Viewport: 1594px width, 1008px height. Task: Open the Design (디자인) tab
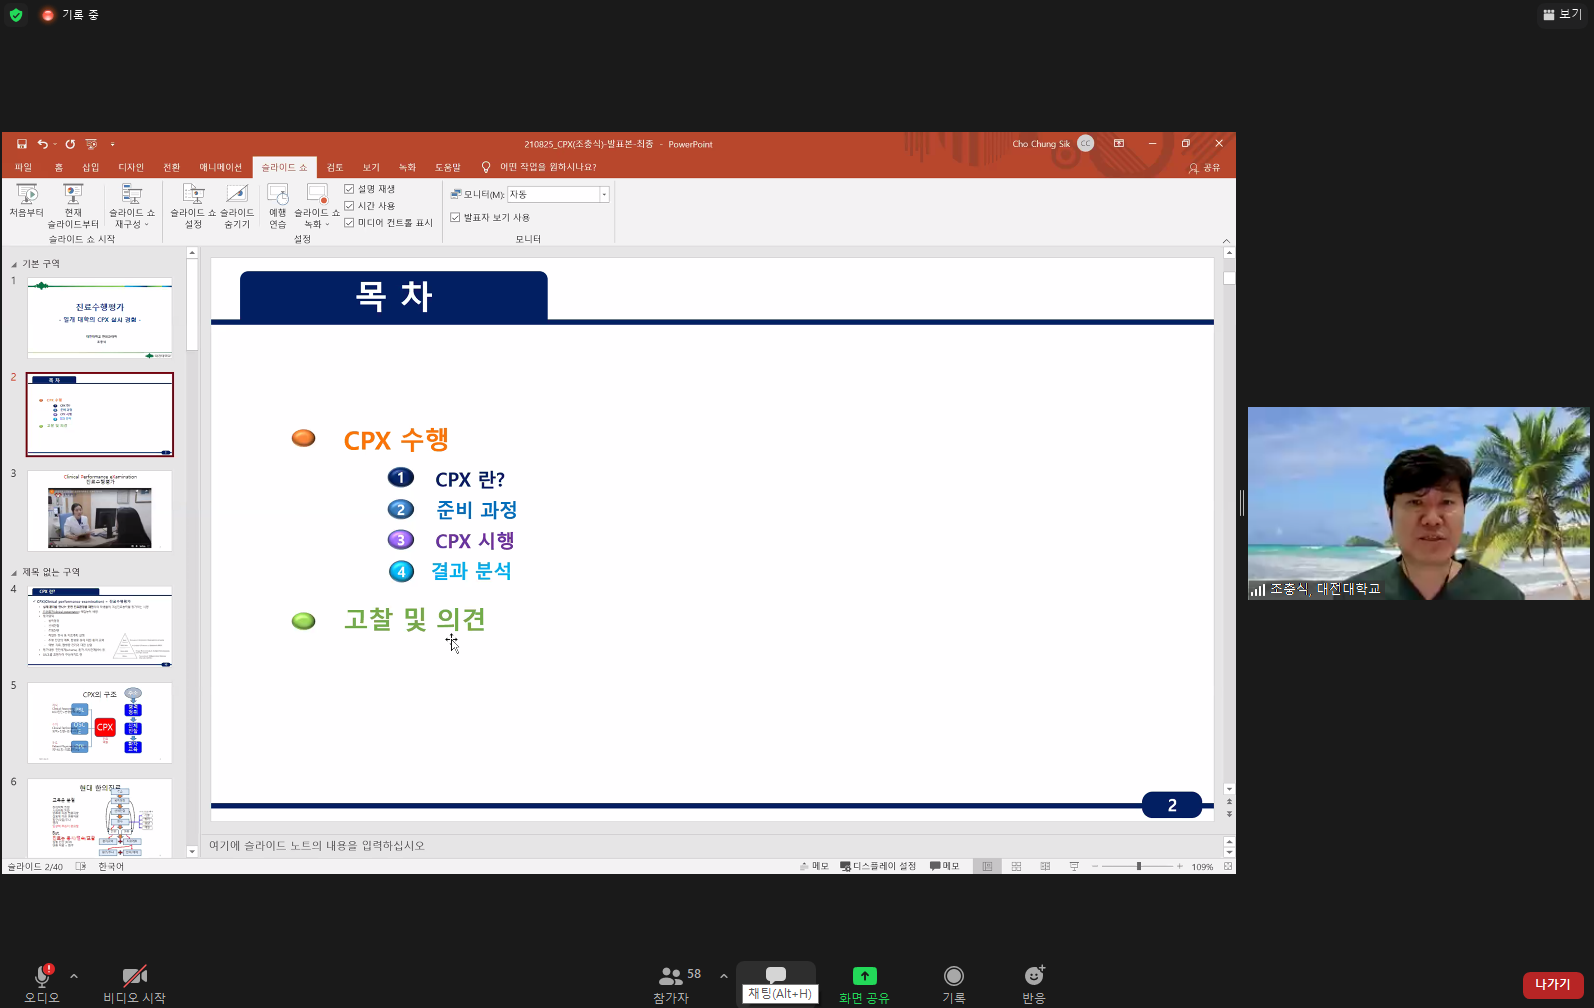pos(131,167)
